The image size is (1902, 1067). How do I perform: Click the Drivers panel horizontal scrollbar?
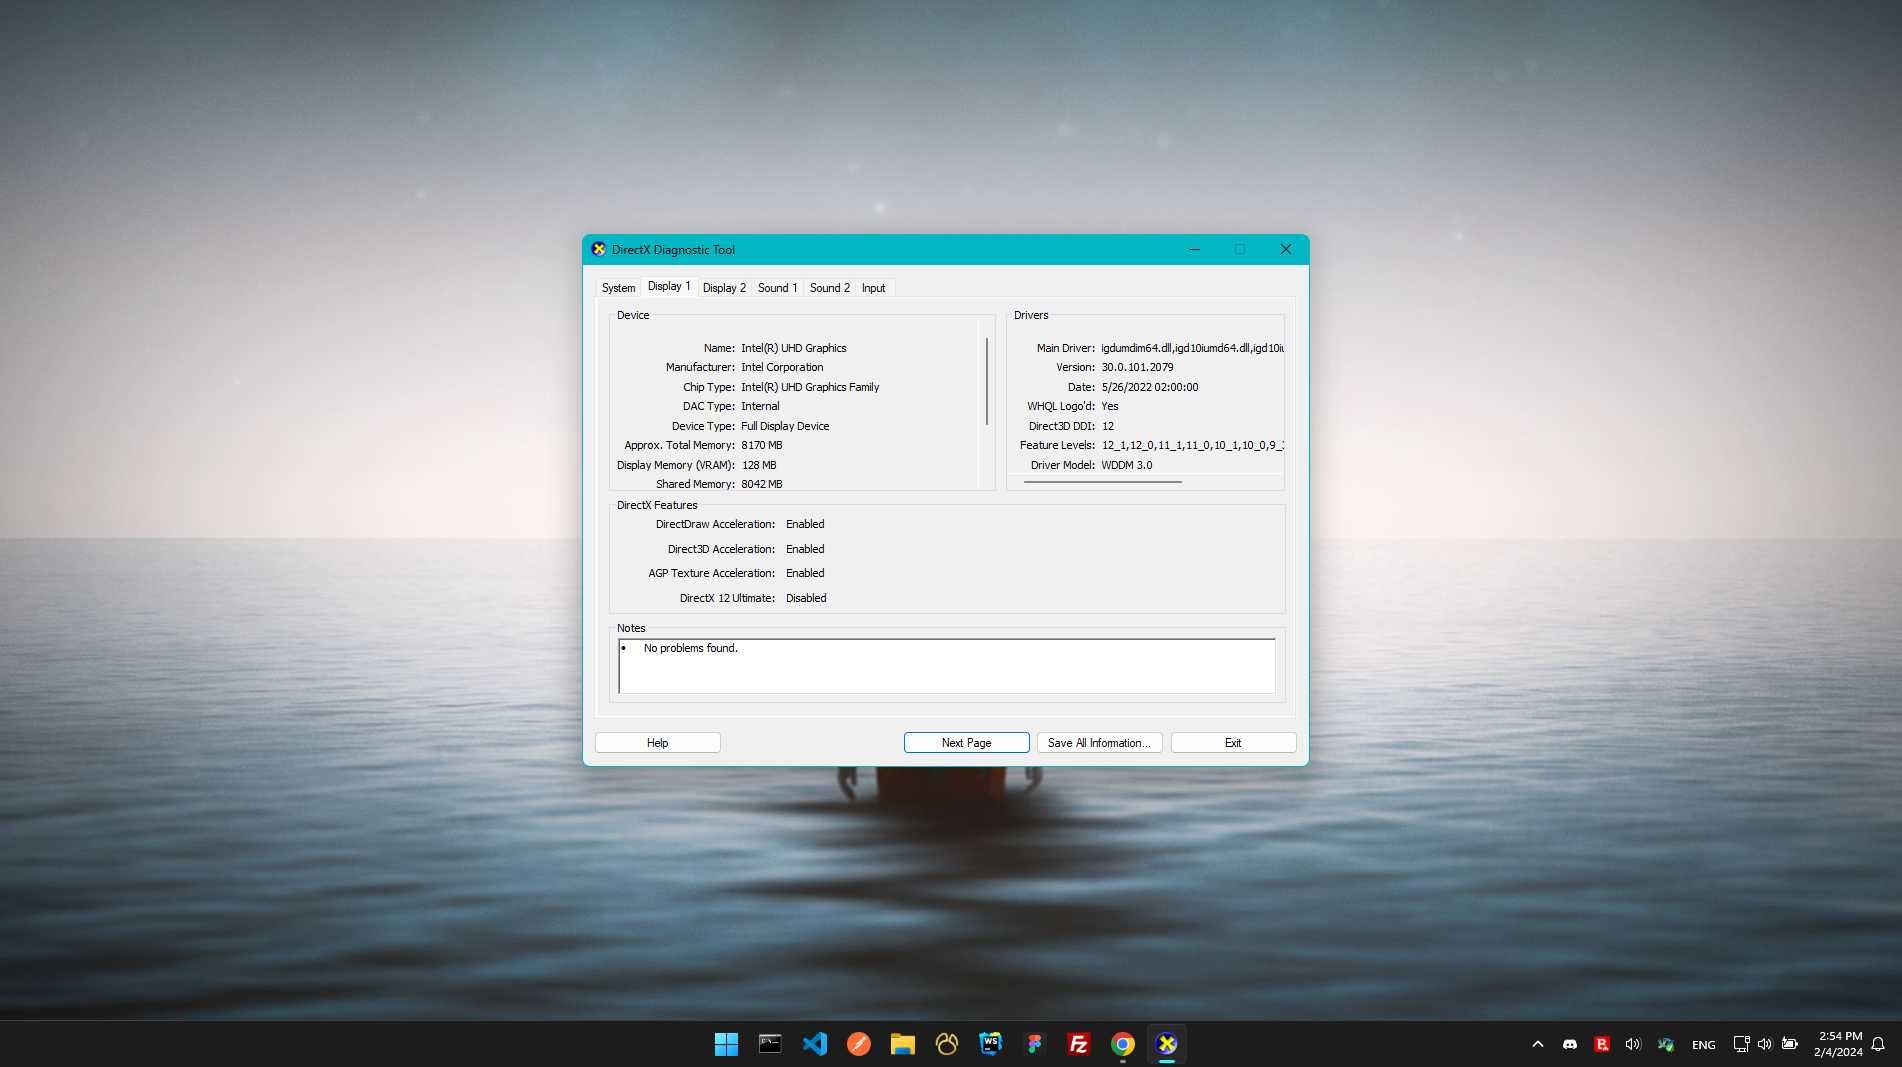[1102, 482]
